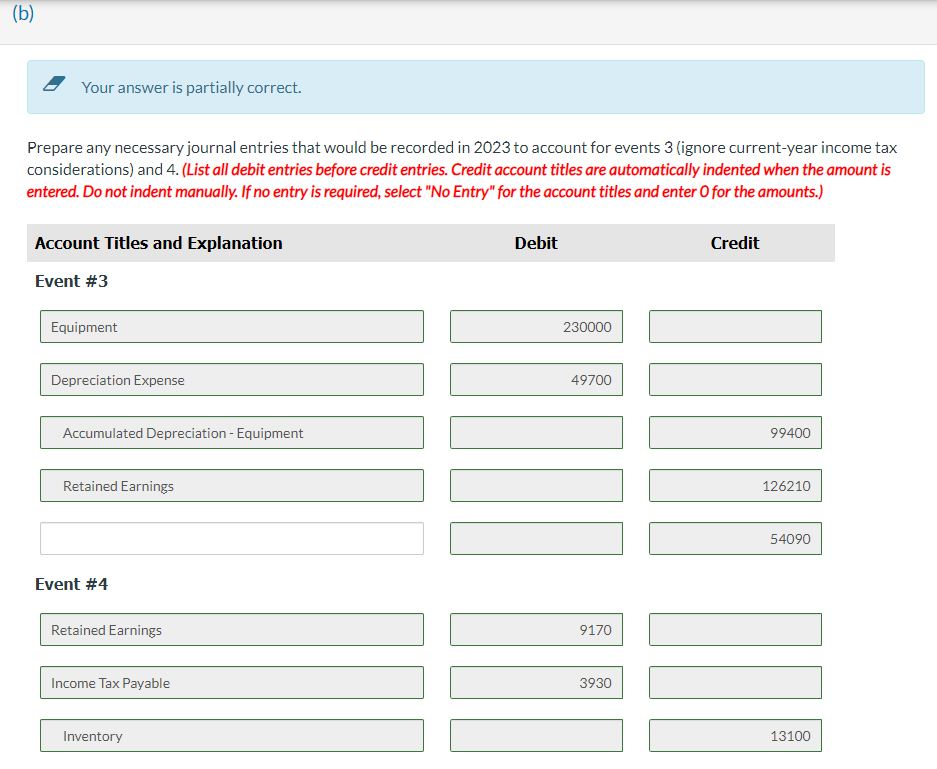Click the Accumulated Depreciation credit field showing 99400
The height and width of the screenshot is (769, 937).
click(735, 432)
